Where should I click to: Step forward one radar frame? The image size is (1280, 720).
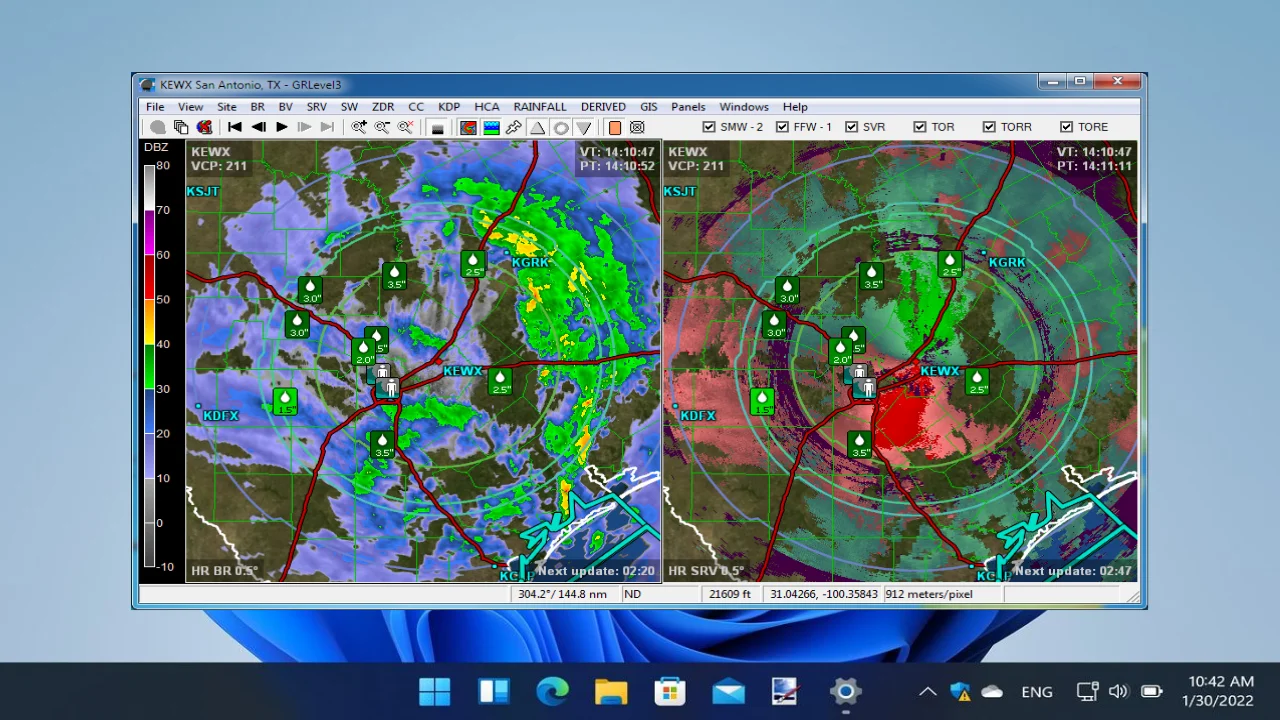click(304, 127)
